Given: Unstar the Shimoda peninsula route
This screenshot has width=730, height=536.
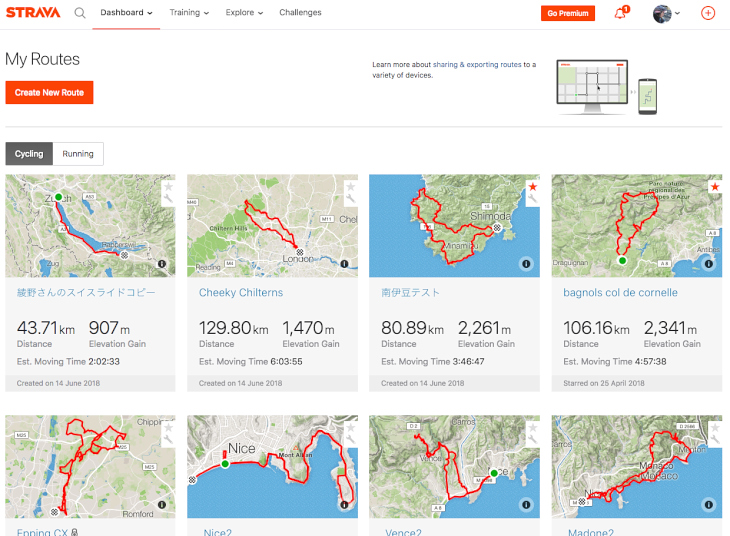Looking at the screenshot, I should click(533, 187).
